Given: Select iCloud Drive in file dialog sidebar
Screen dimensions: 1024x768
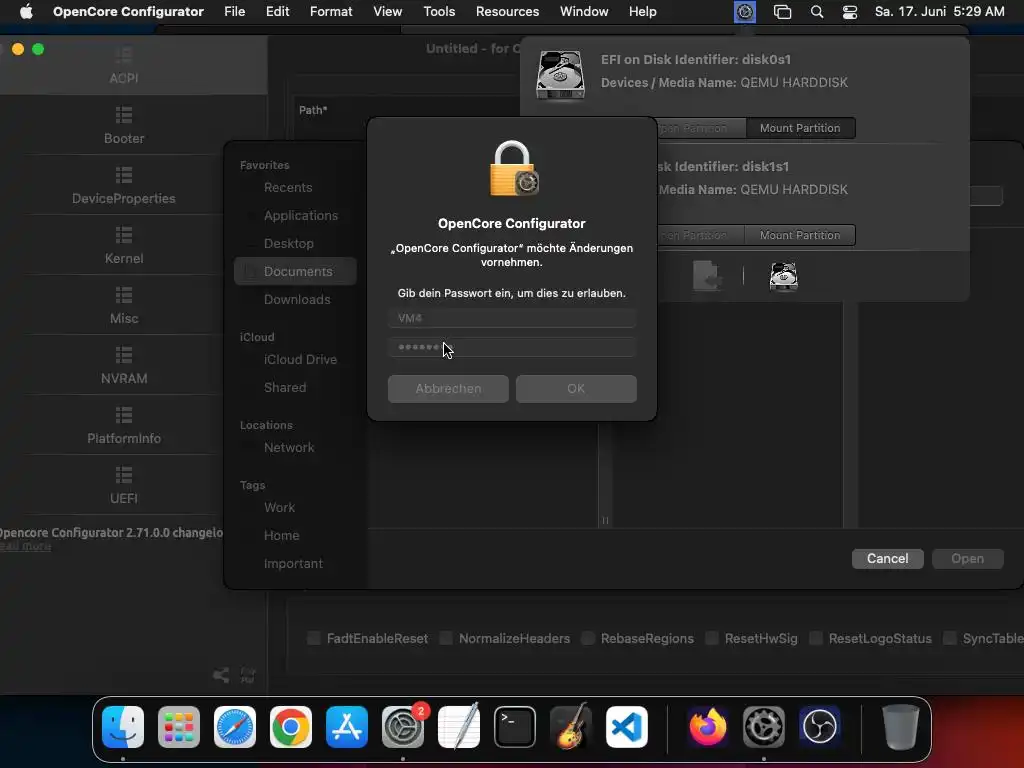Looking at the screenshot, I should point(295,359).
